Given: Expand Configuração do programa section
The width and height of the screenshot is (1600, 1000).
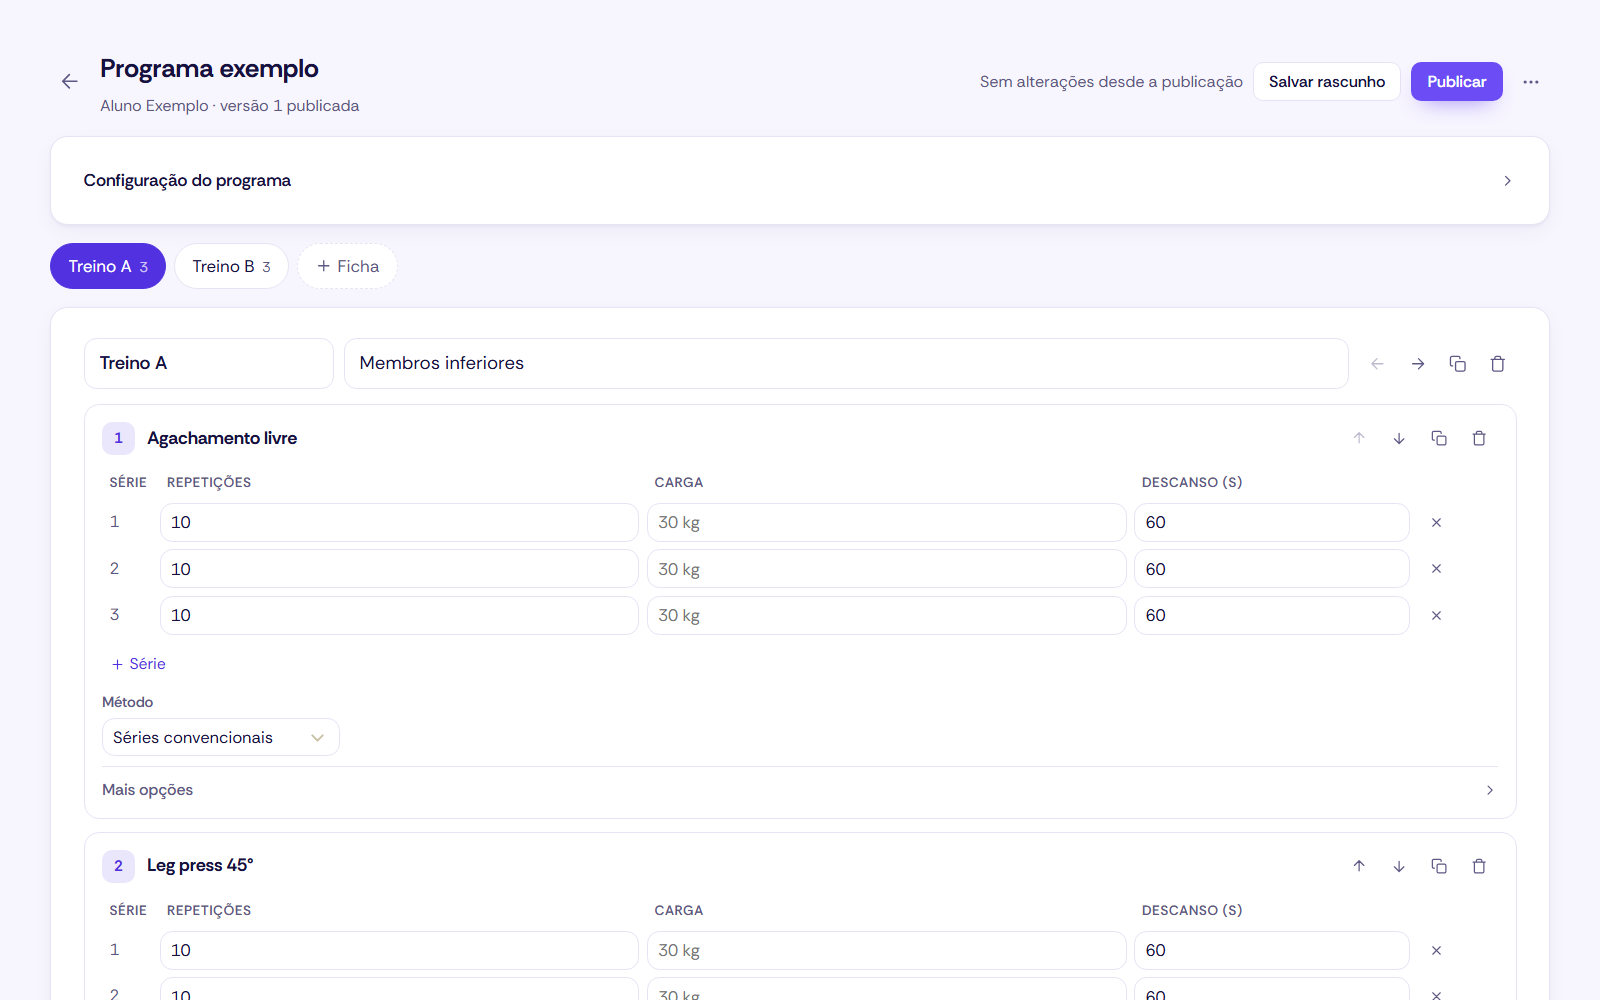Looking at the screenshot, I should 800,181.
